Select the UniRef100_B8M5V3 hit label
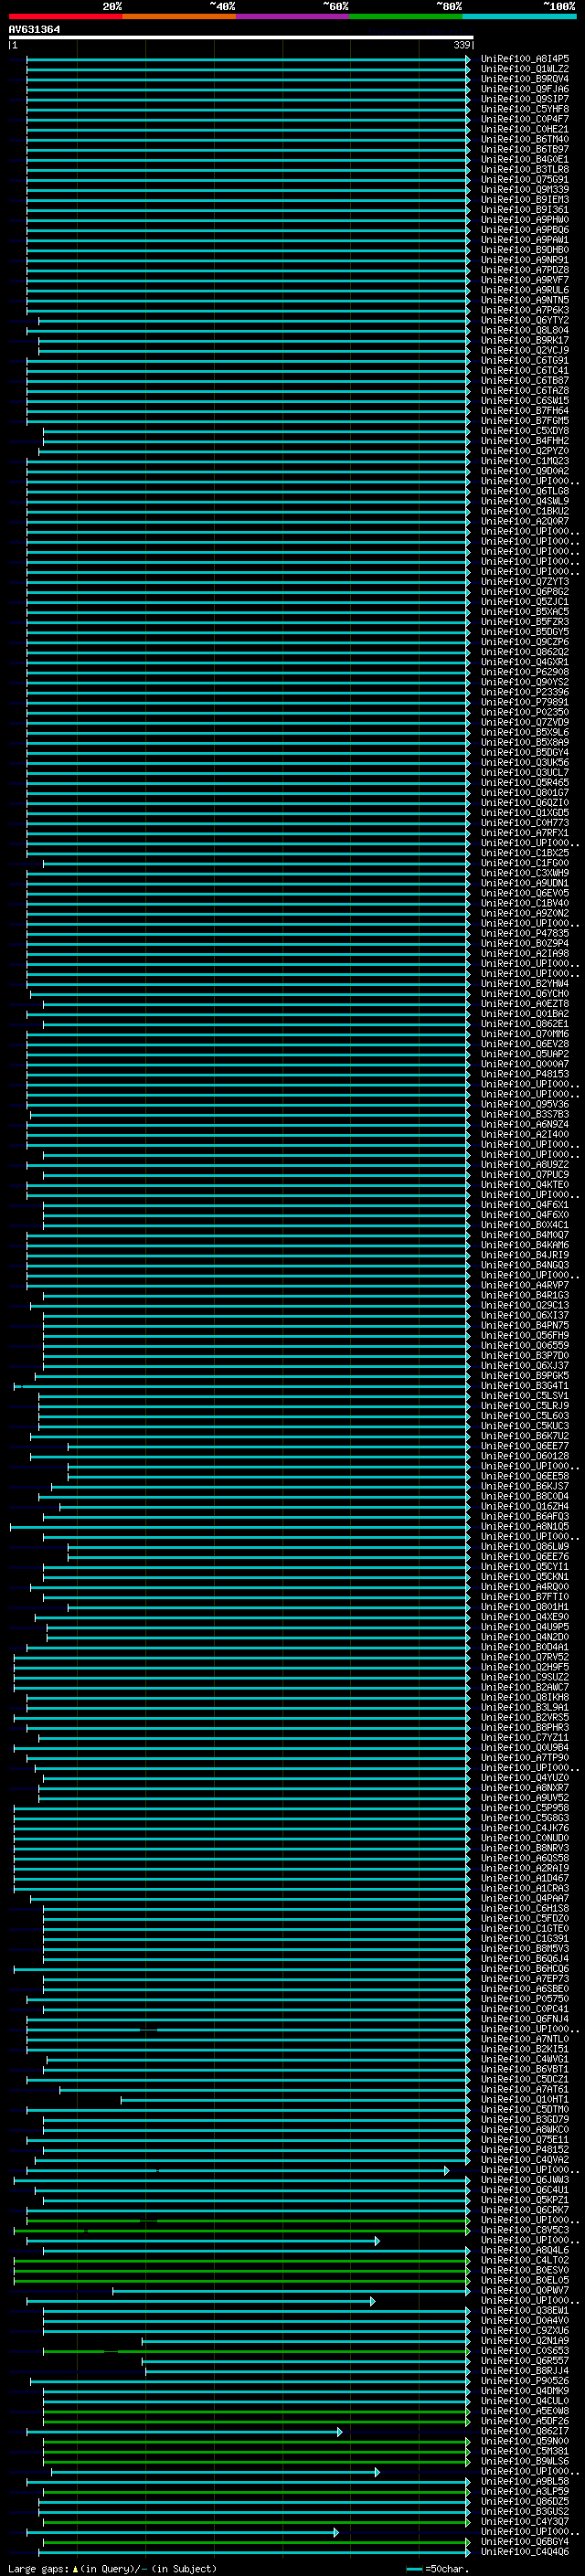Viewport: 585px width, 2576px height. 525,1948
